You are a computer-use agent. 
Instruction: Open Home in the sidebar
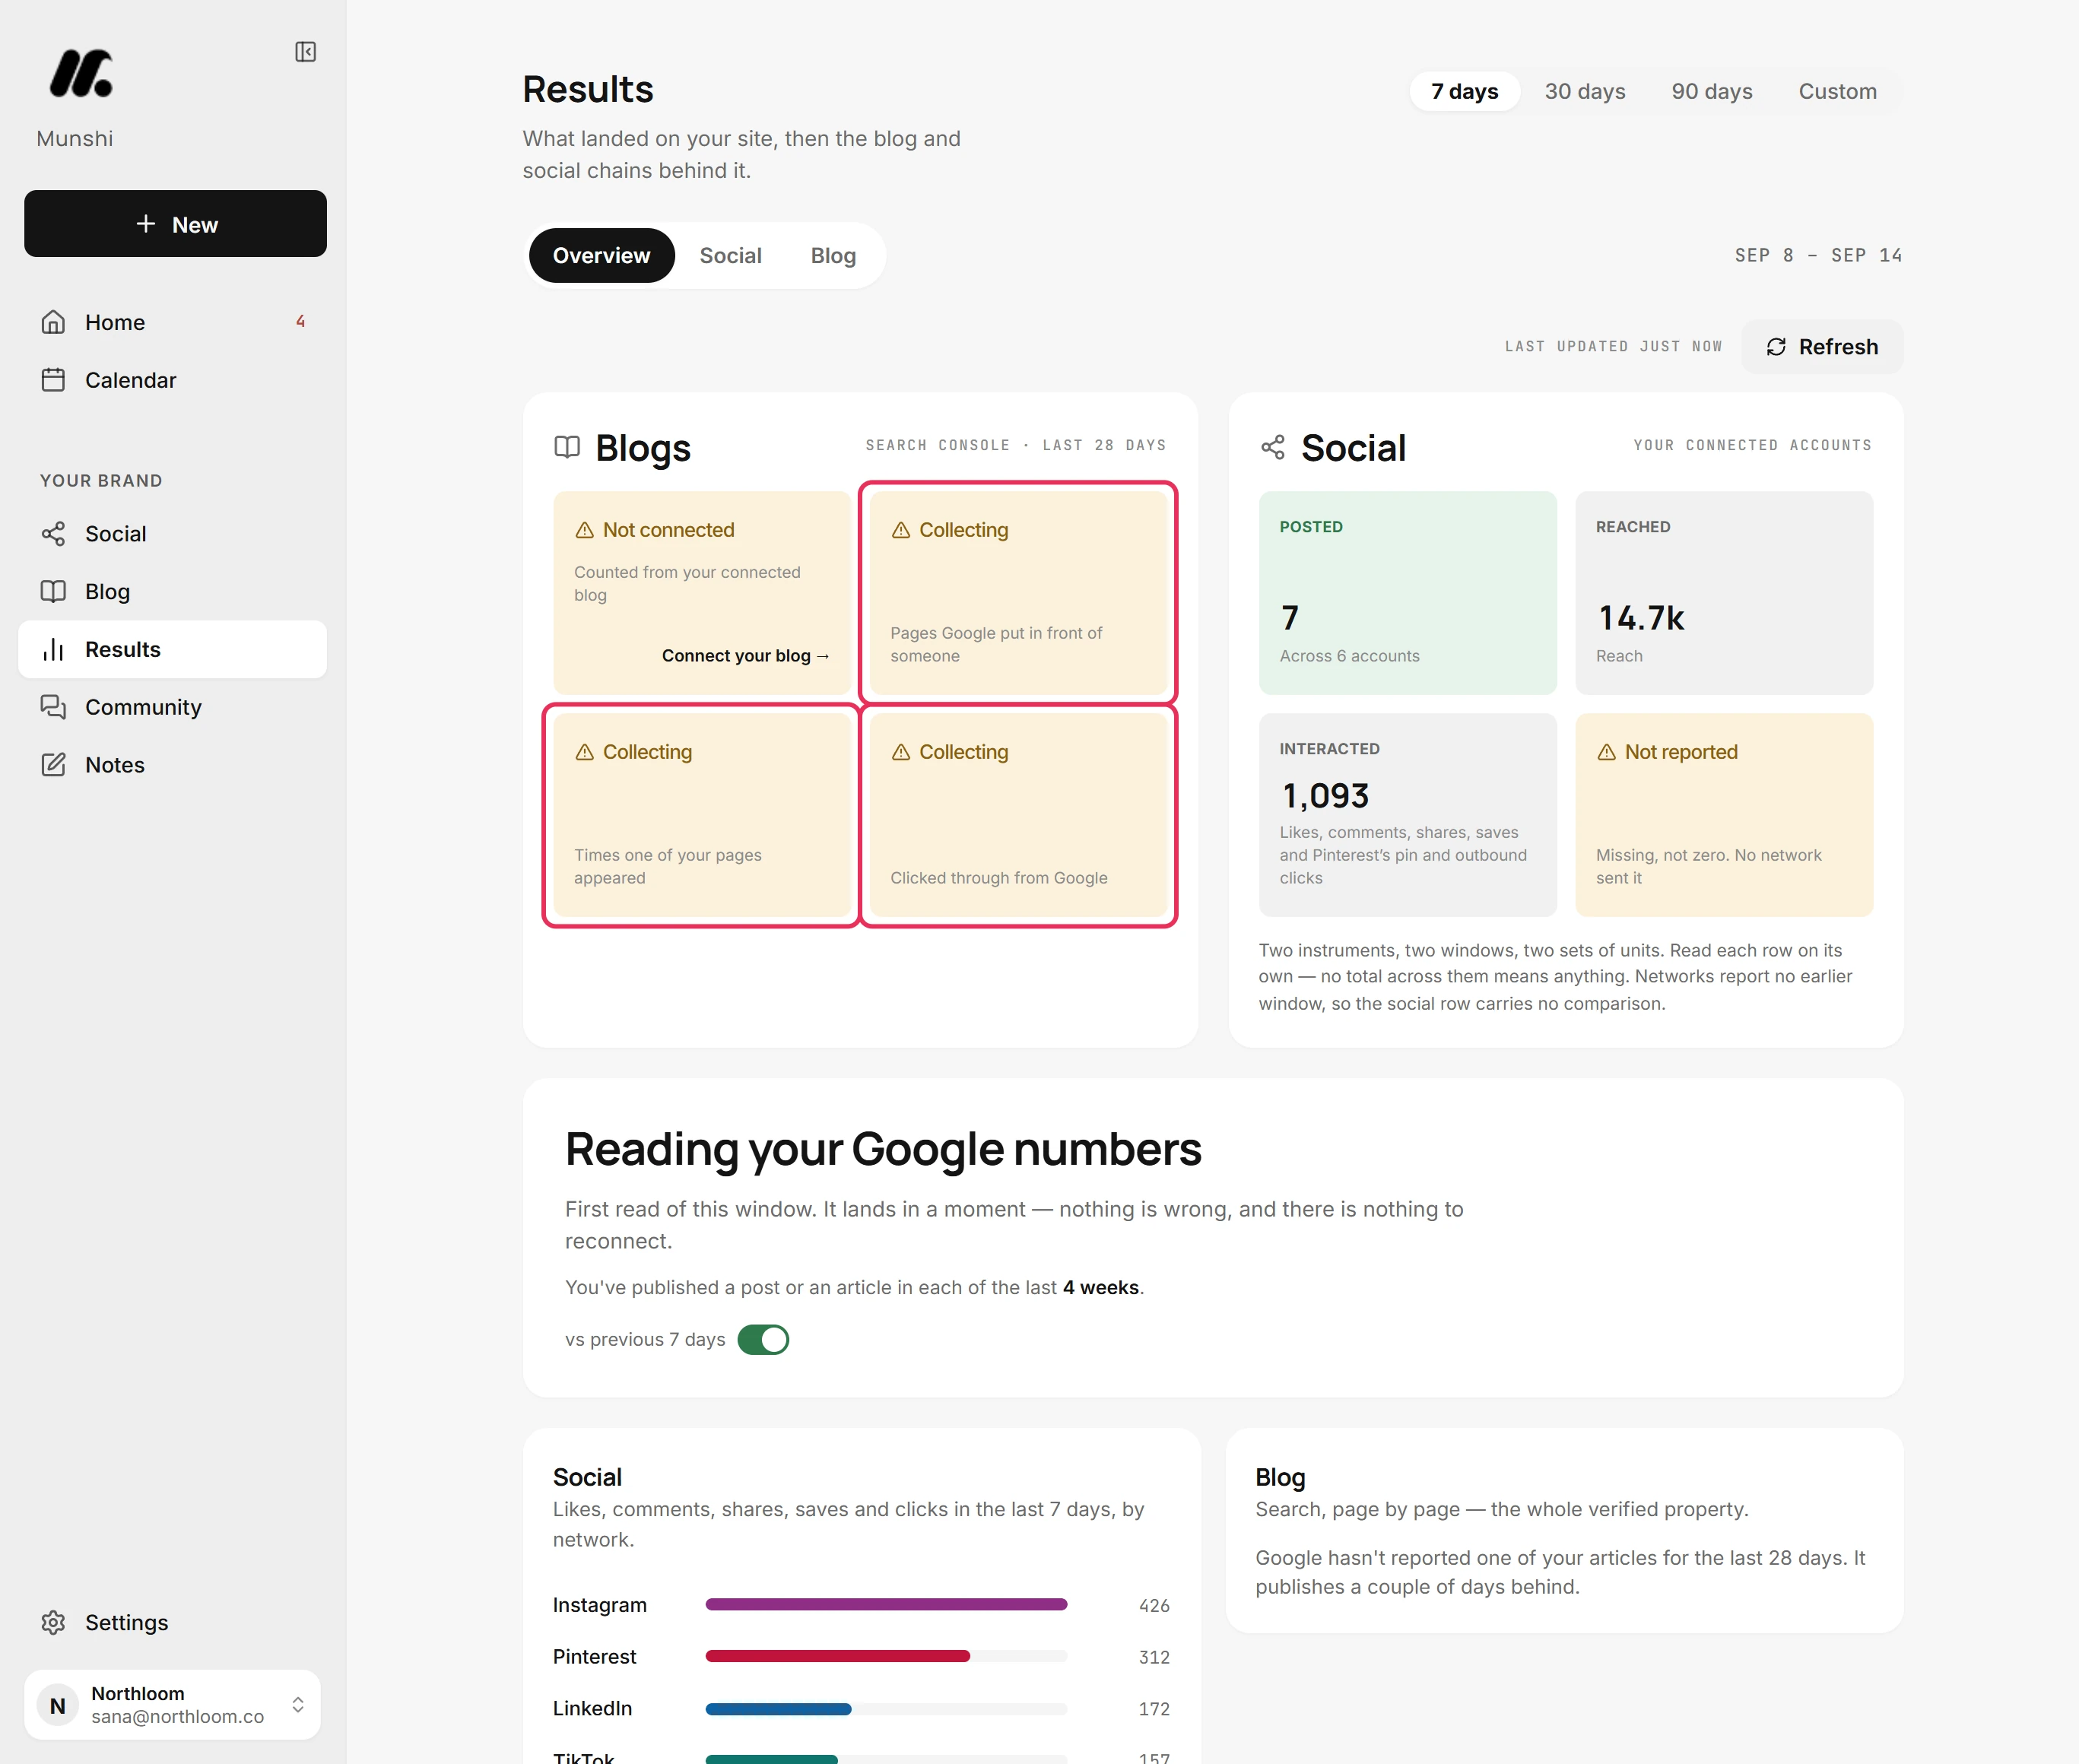172,322
